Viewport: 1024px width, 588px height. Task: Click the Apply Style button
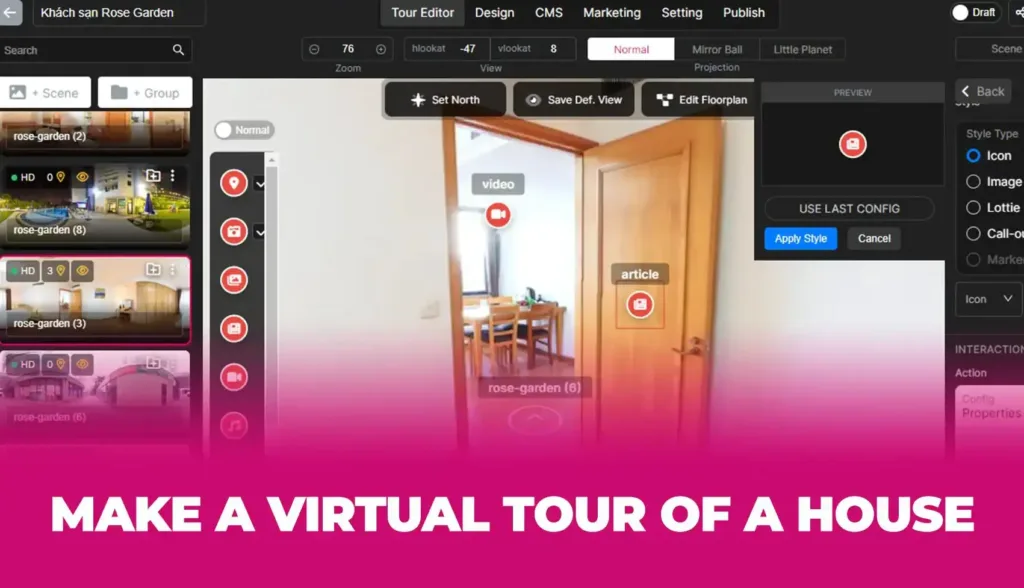click(x=801, y=239)
